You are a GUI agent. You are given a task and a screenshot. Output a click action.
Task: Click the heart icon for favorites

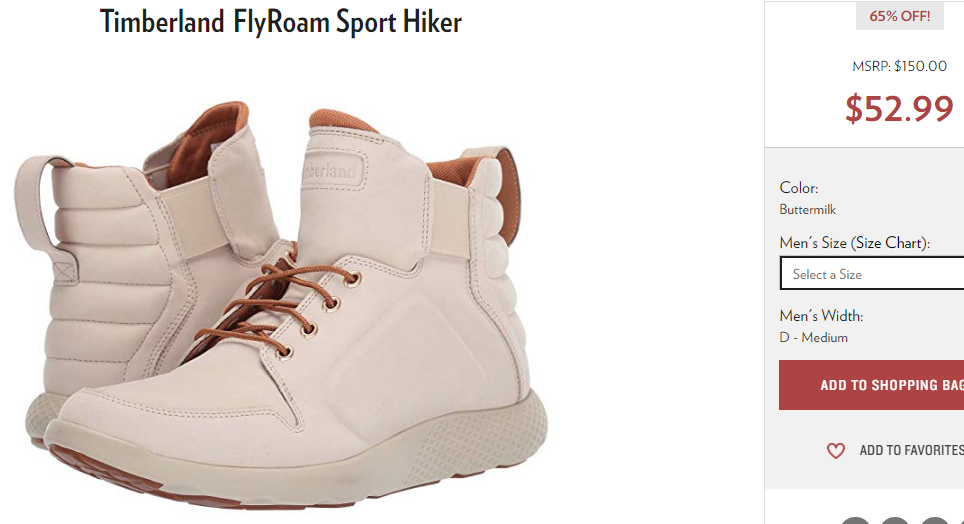[836, 451]
